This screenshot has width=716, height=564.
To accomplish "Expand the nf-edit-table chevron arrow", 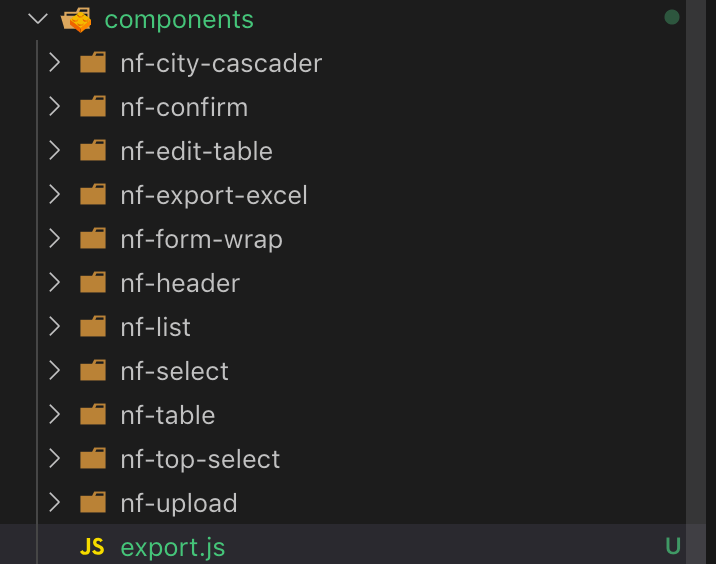I will click(x=54, y=151).
